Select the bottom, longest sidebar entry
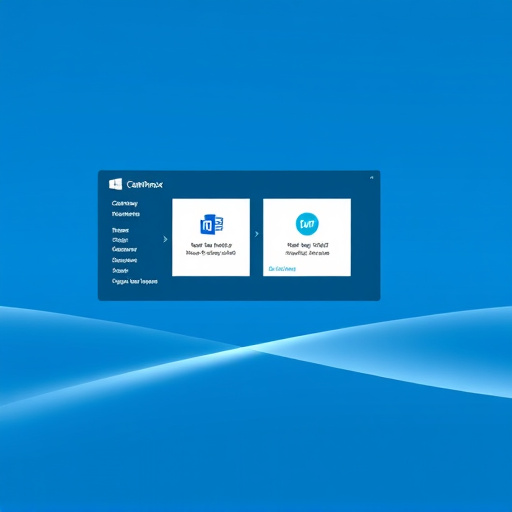512x512 pixels. [135, 281]
